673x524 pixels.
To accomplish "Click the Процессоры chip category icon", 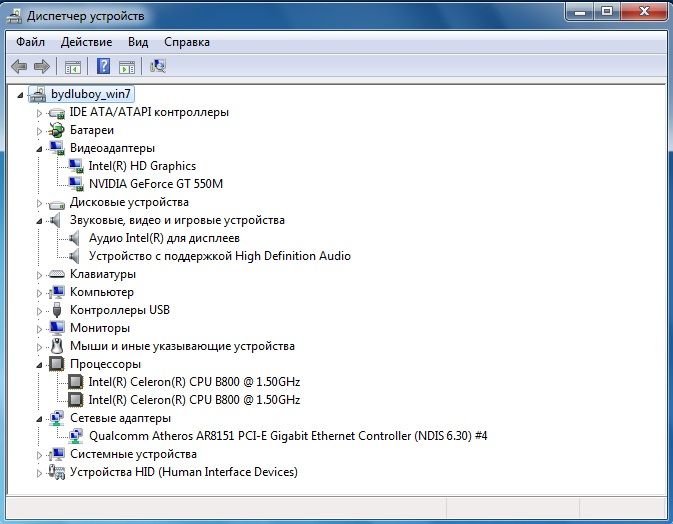I will (x=57, y=364).
